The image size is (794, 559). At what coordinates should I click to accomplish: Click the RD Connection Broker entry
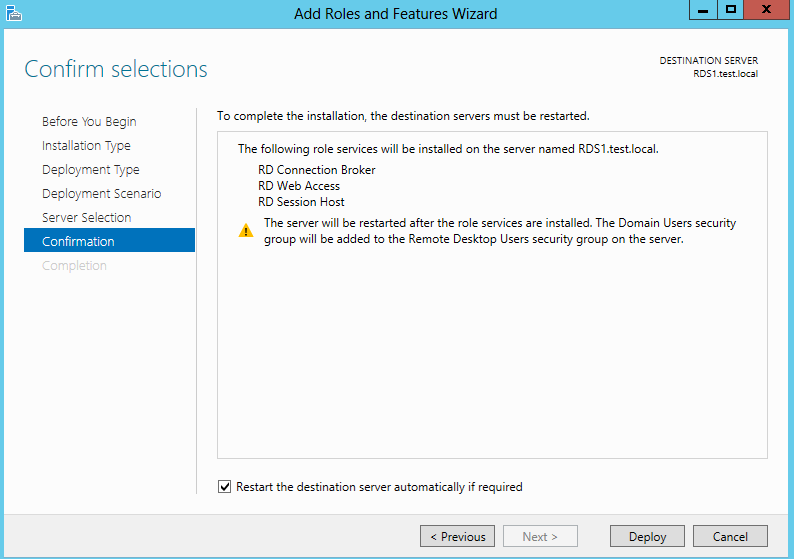[316, 170]
